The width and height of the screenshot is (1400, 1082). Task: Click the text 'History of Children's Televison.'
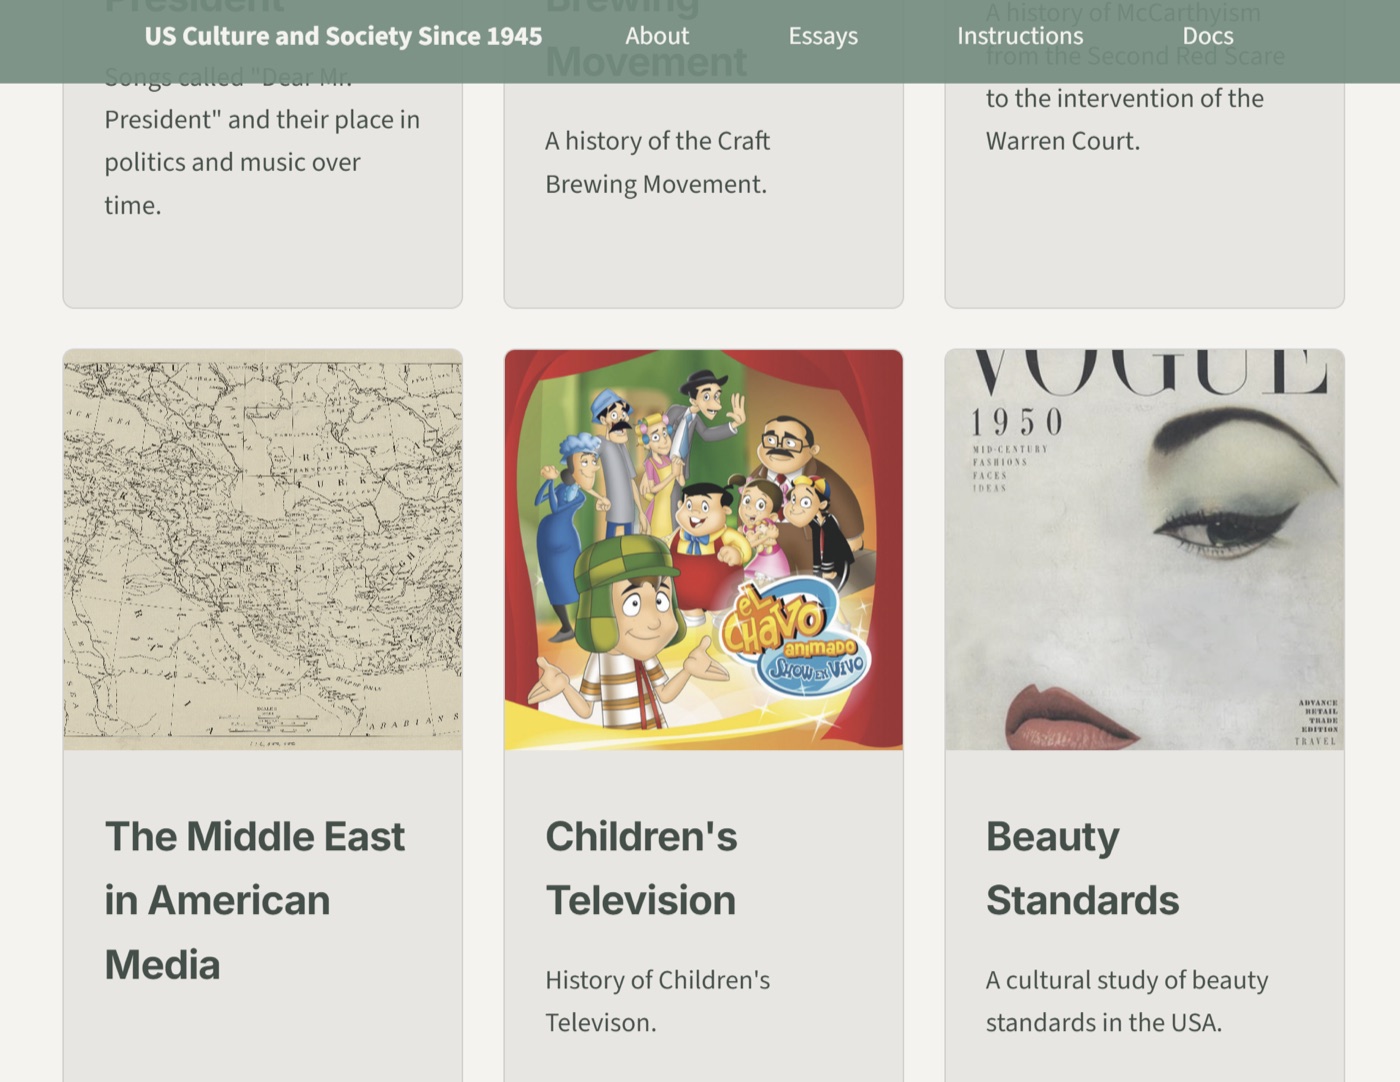(x=657, y=1001)
